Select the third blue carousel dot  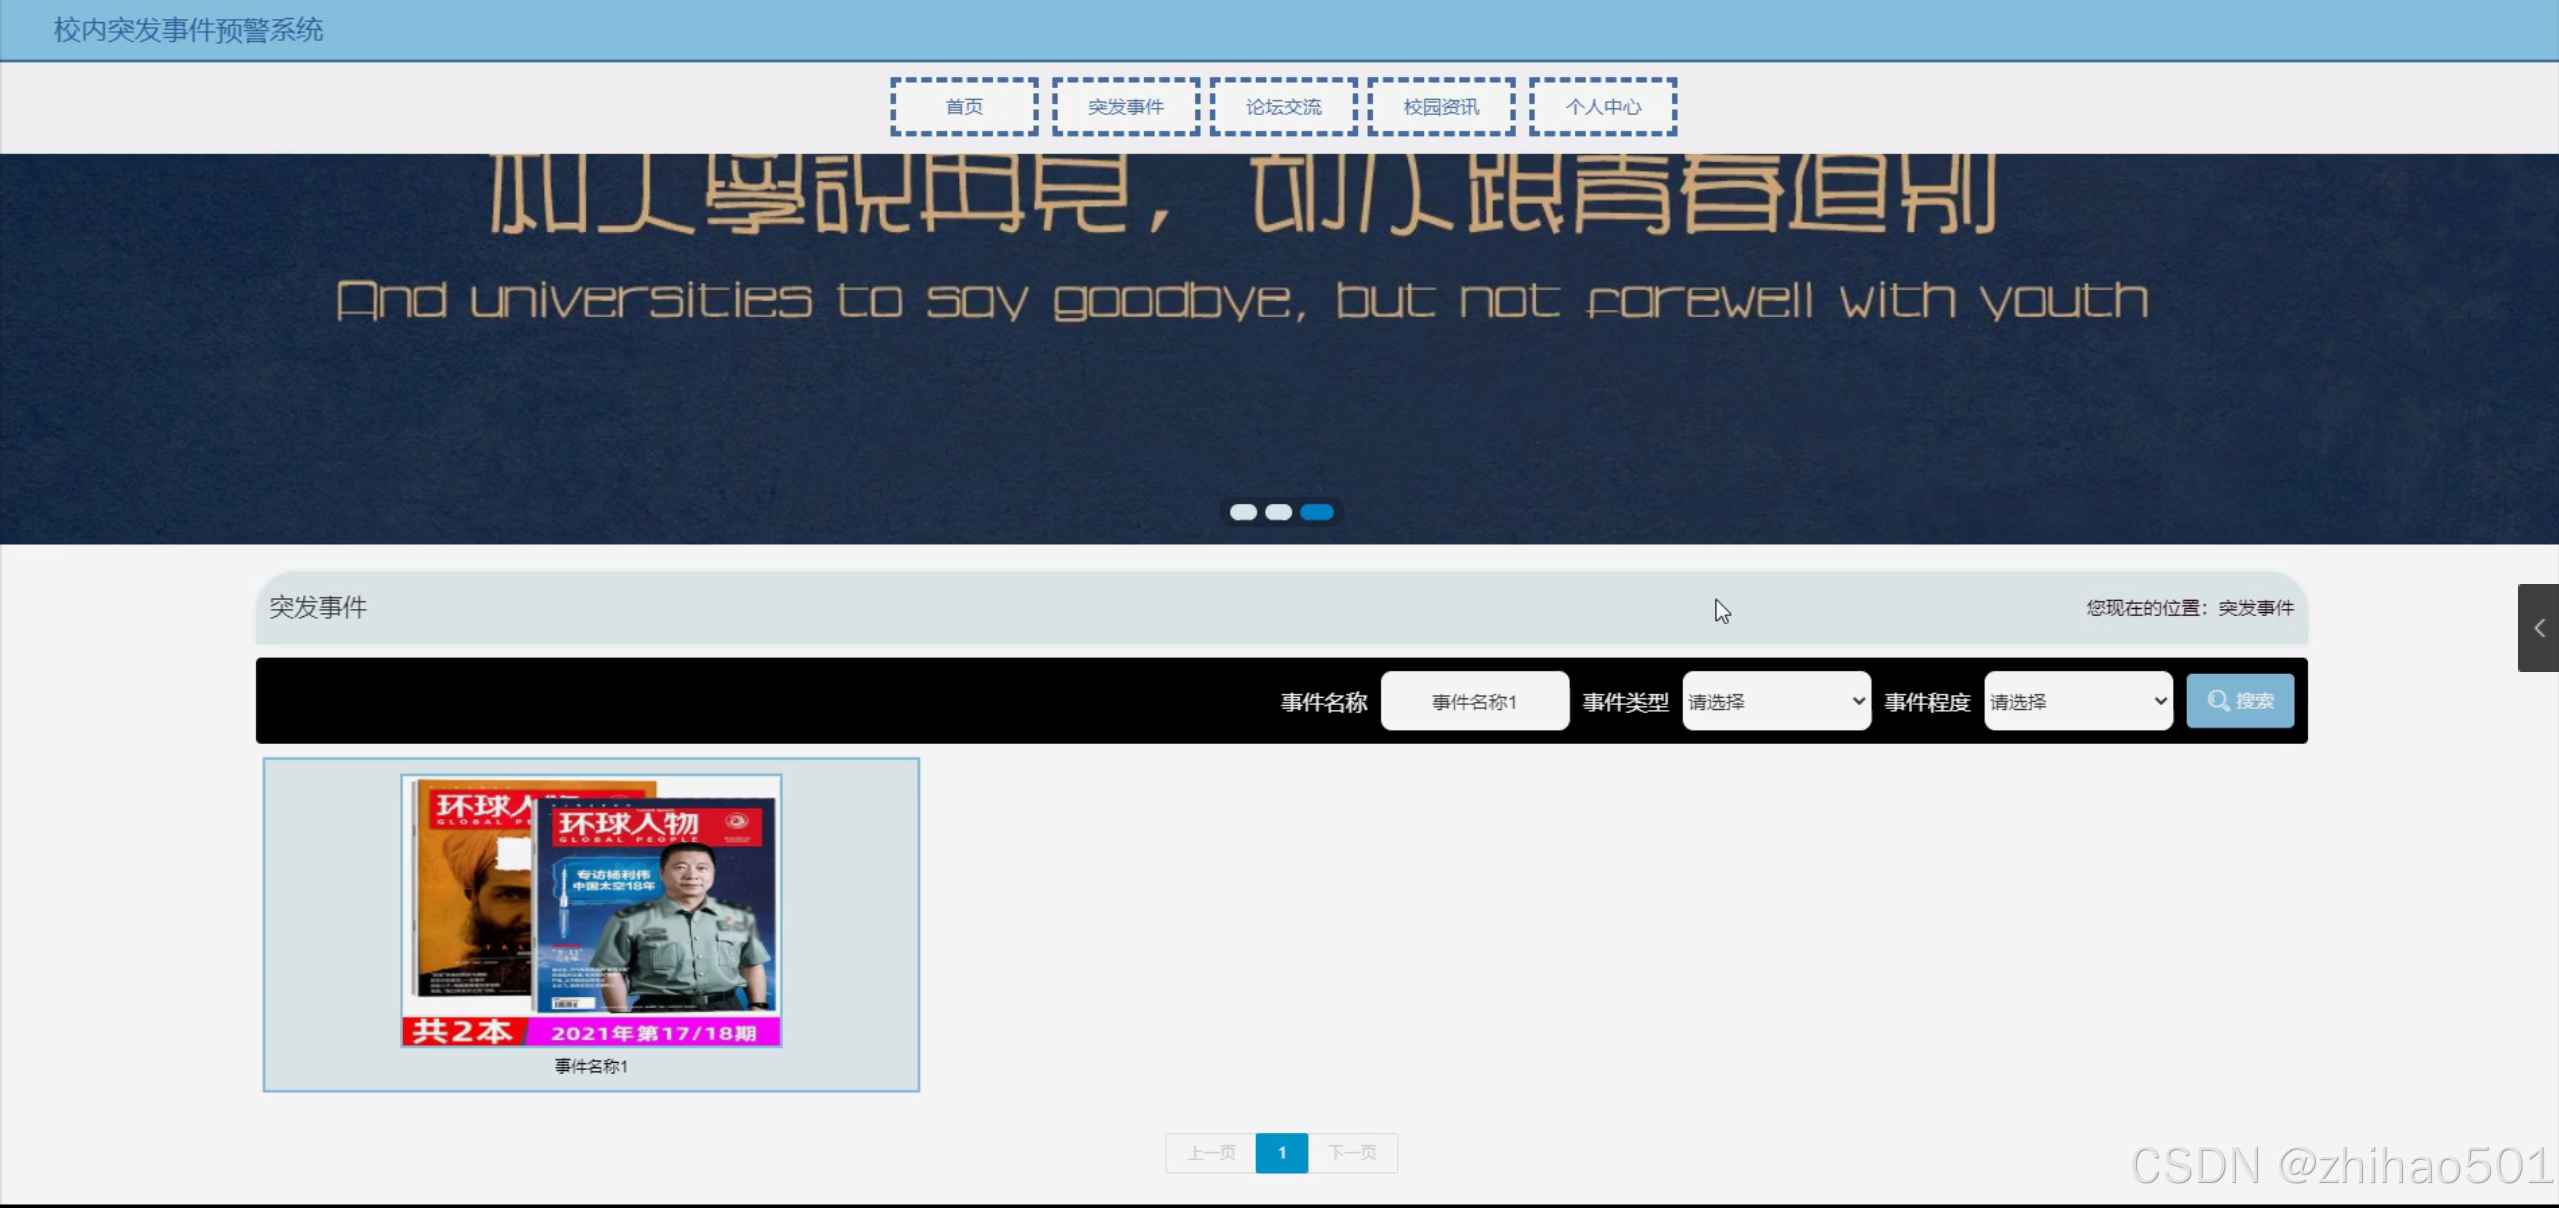pyautogui.click(x=1316, y=512)
